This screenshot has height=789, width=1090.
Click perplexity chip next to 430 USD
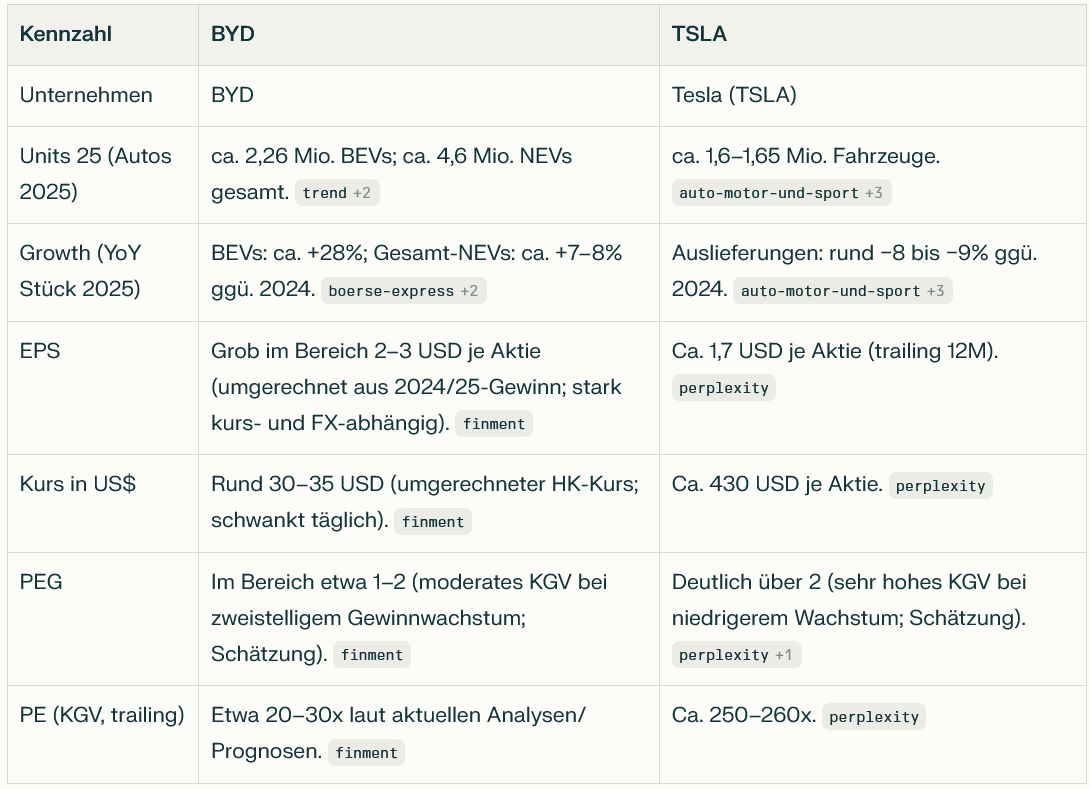[940, 486]
